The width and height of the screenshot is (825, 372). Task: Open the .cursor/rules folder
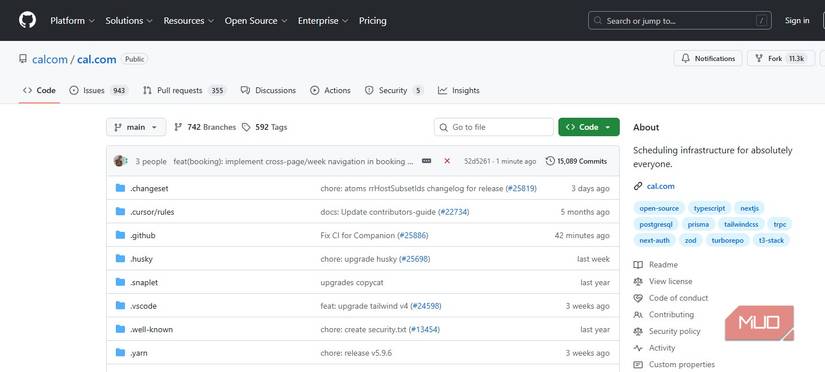pos(152,212)
